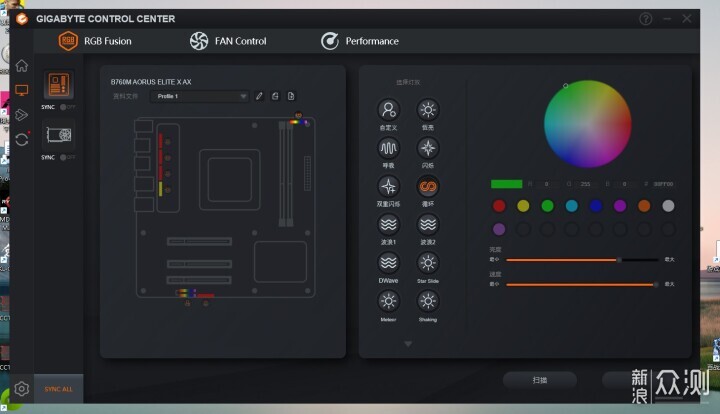Click the G value field showing 255
This screenshot has width=720, height=414.
[x=586, y=184]
